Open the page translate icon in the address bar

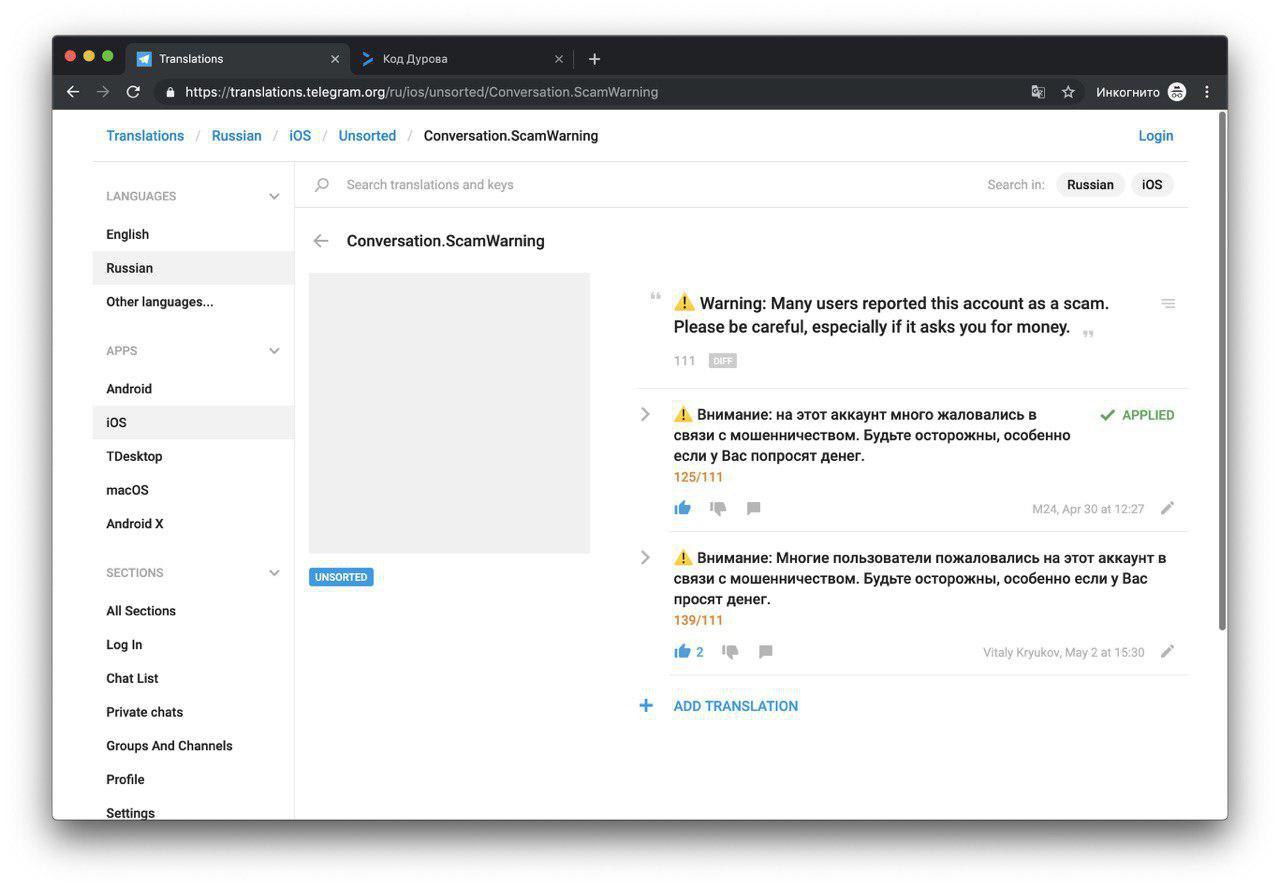coord(1038,92)
